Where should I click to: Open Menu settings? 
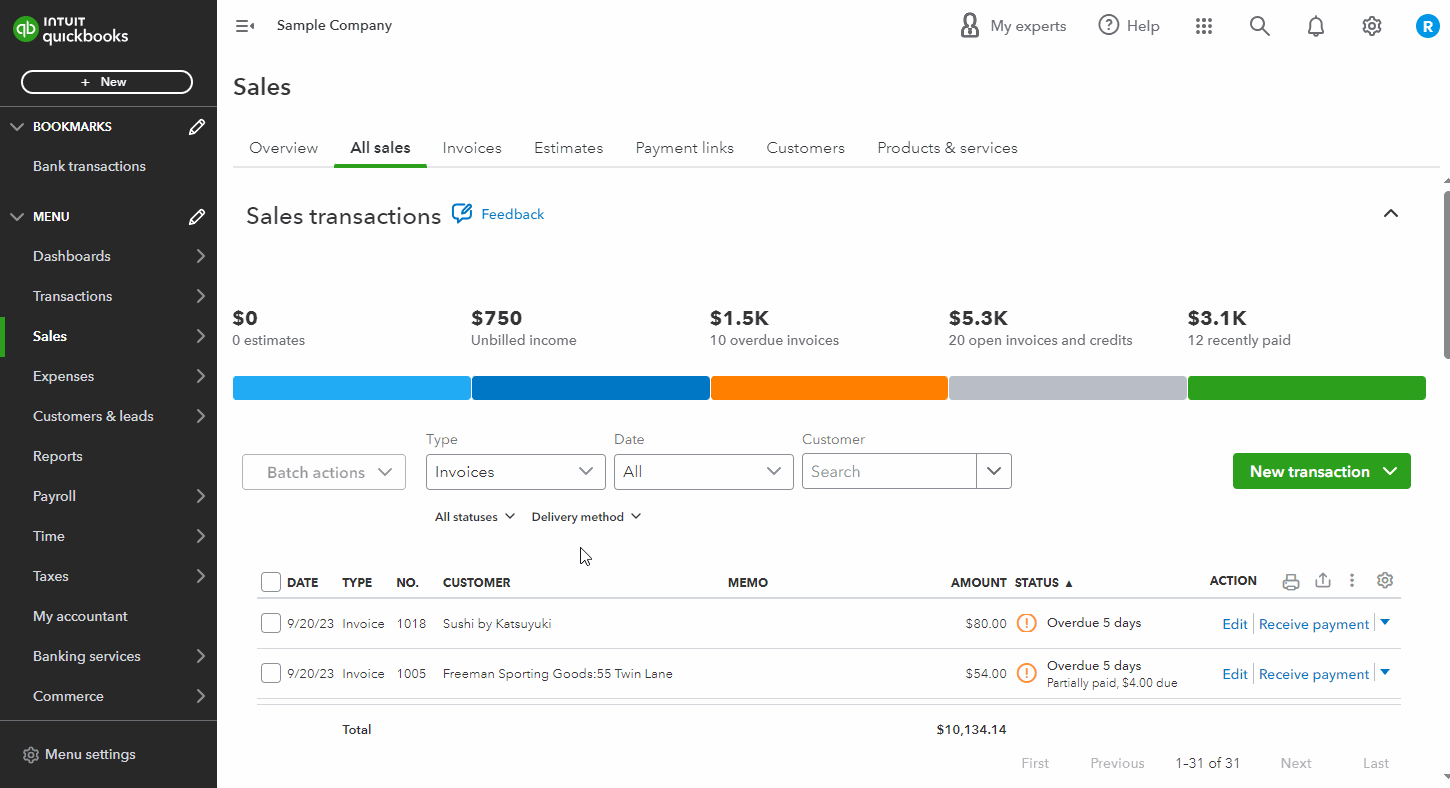79,755
